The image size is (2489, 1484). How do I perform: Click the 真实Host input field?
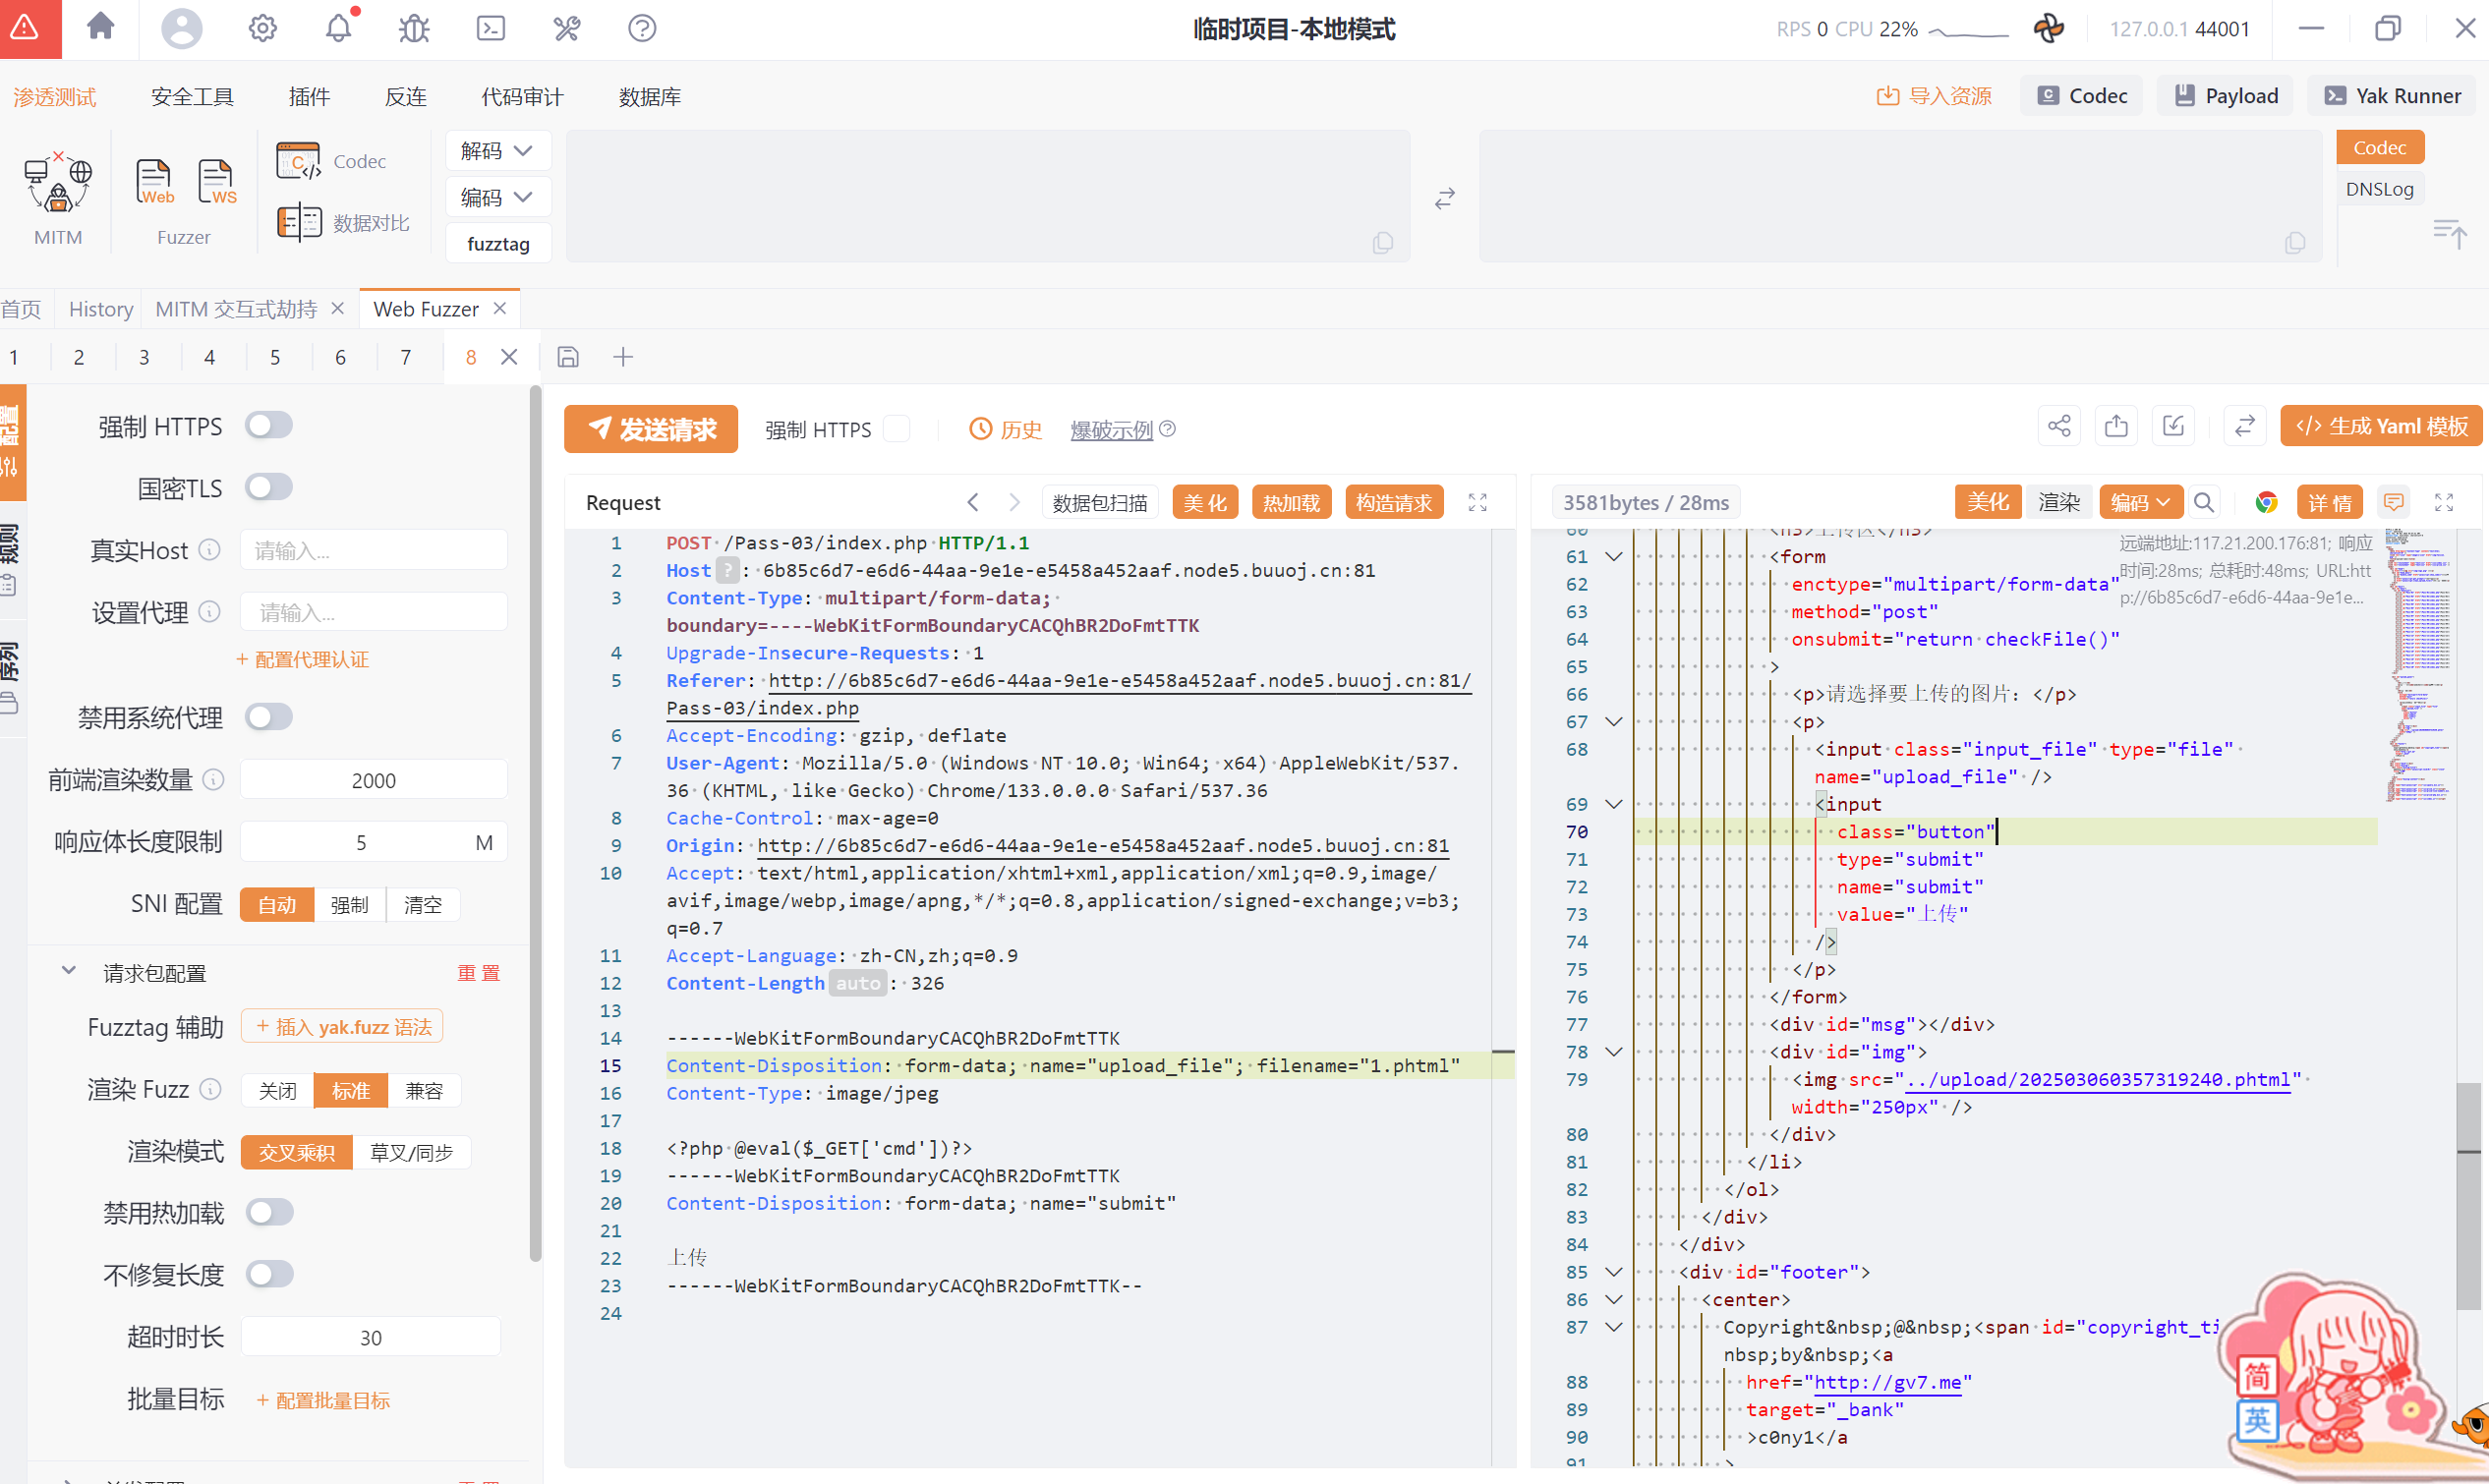[x=373, y=550]
